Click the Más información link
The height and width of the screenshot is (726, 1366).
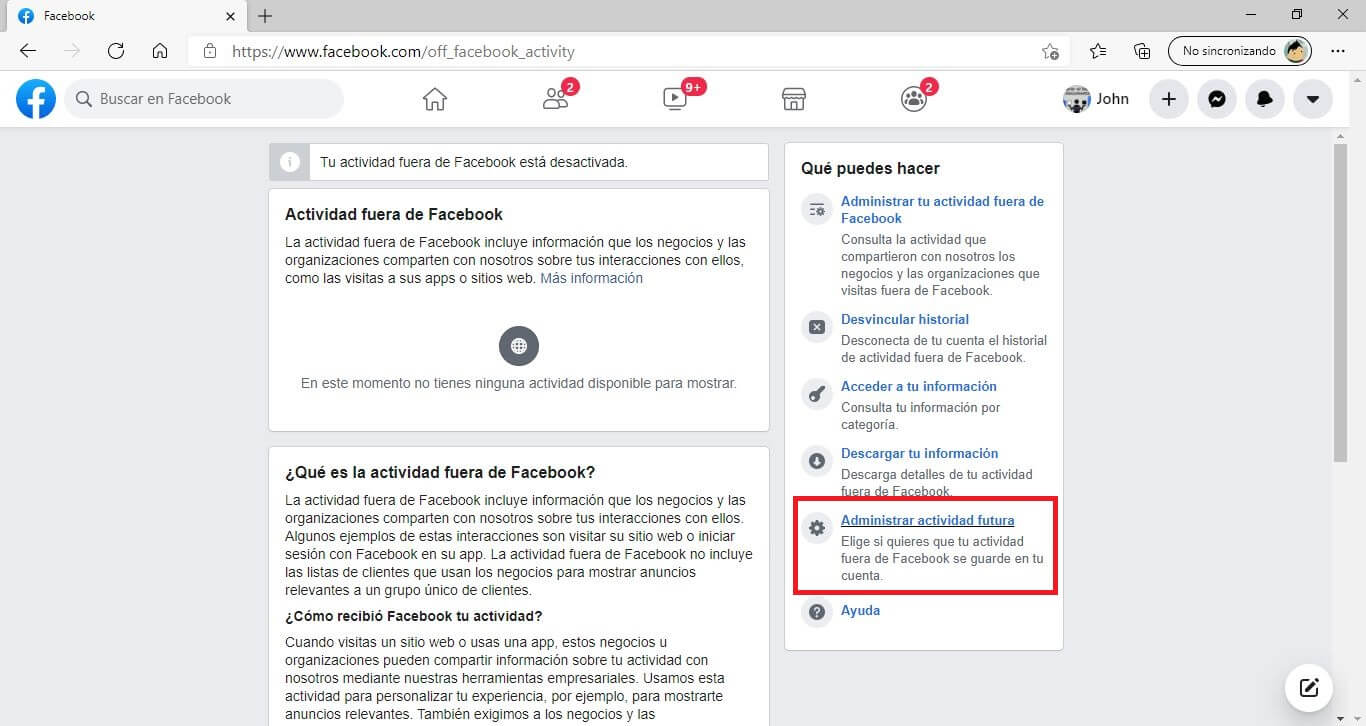pyautogui.click(x=592, y=278)
